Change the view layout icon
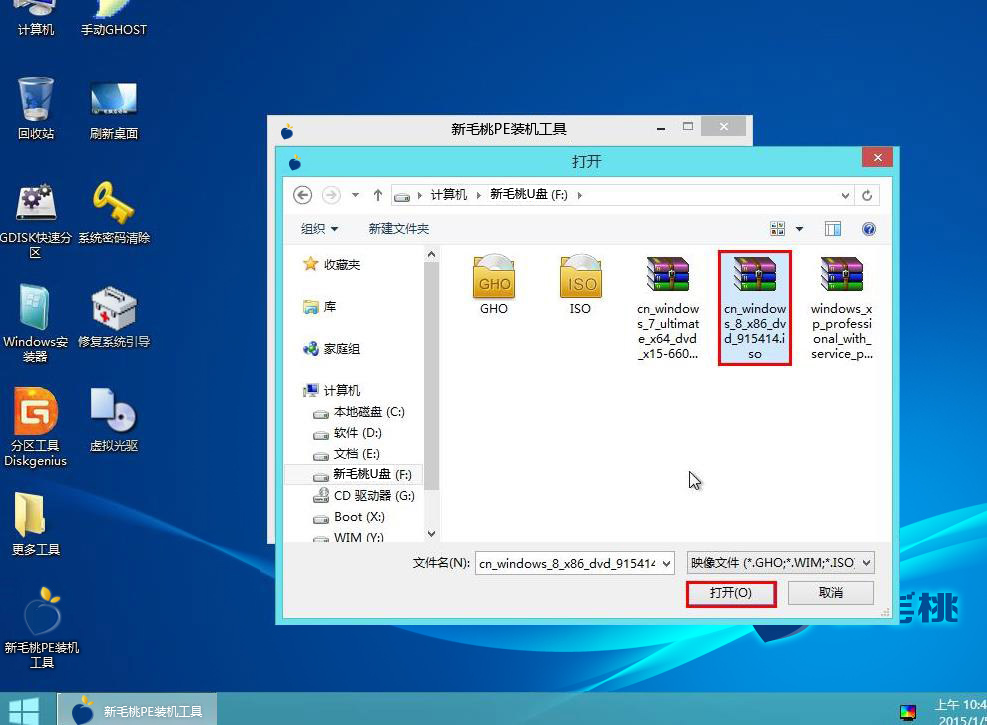Screen dimensions: 987x725 coord(777,229)
